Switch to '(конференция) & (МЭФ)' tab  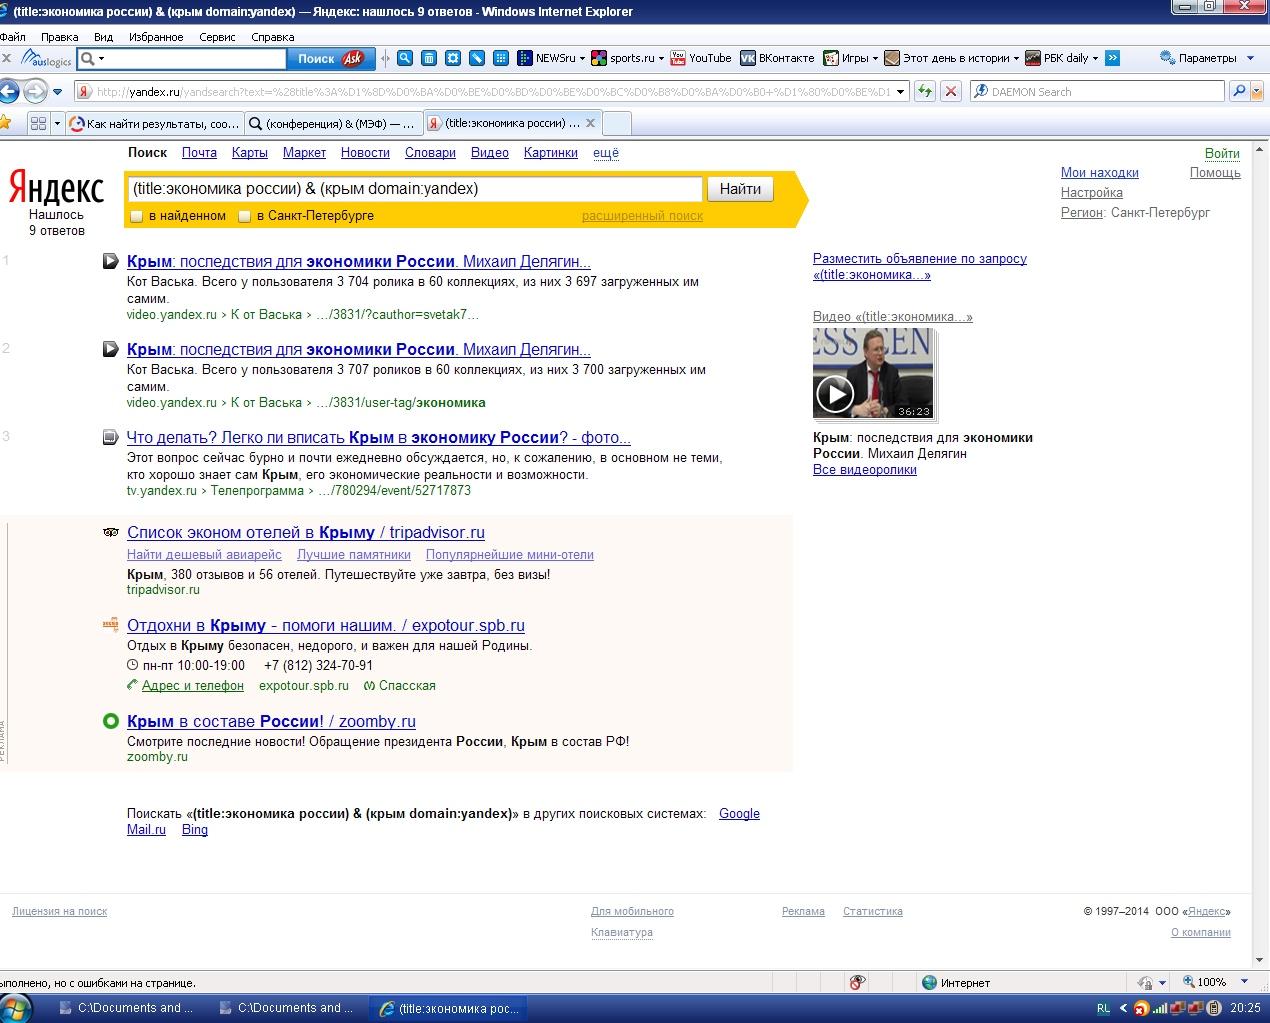point(333,123)
